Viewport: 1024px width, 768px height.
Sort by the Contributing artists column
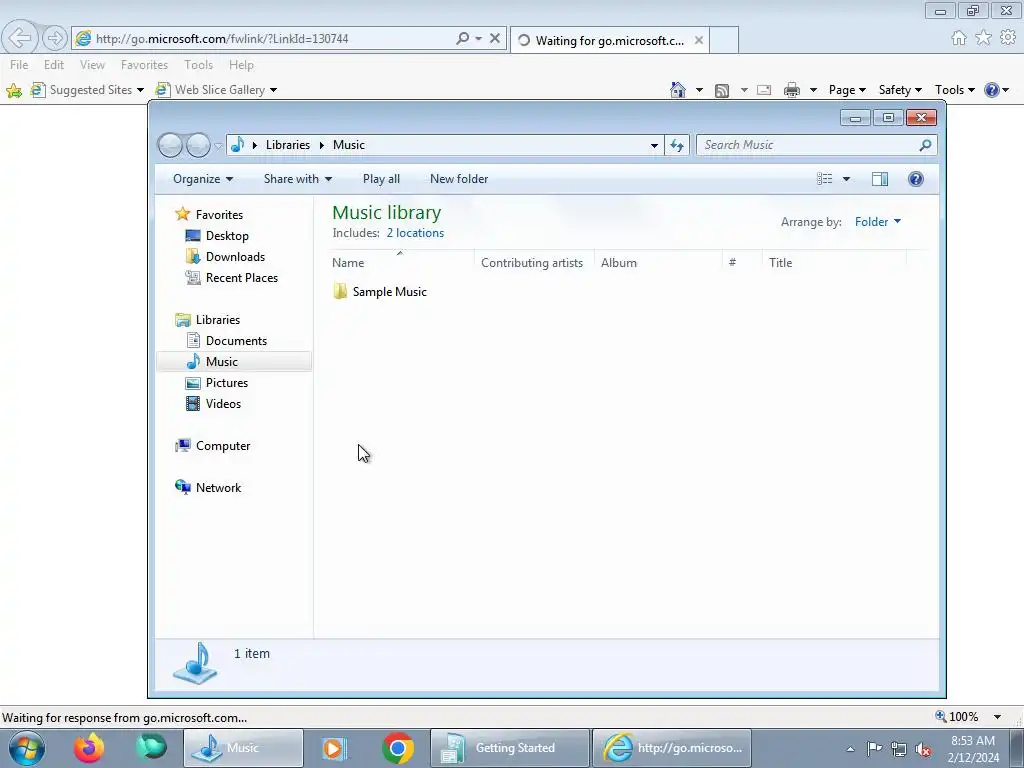pyautogui.click(x=532, y=263)
